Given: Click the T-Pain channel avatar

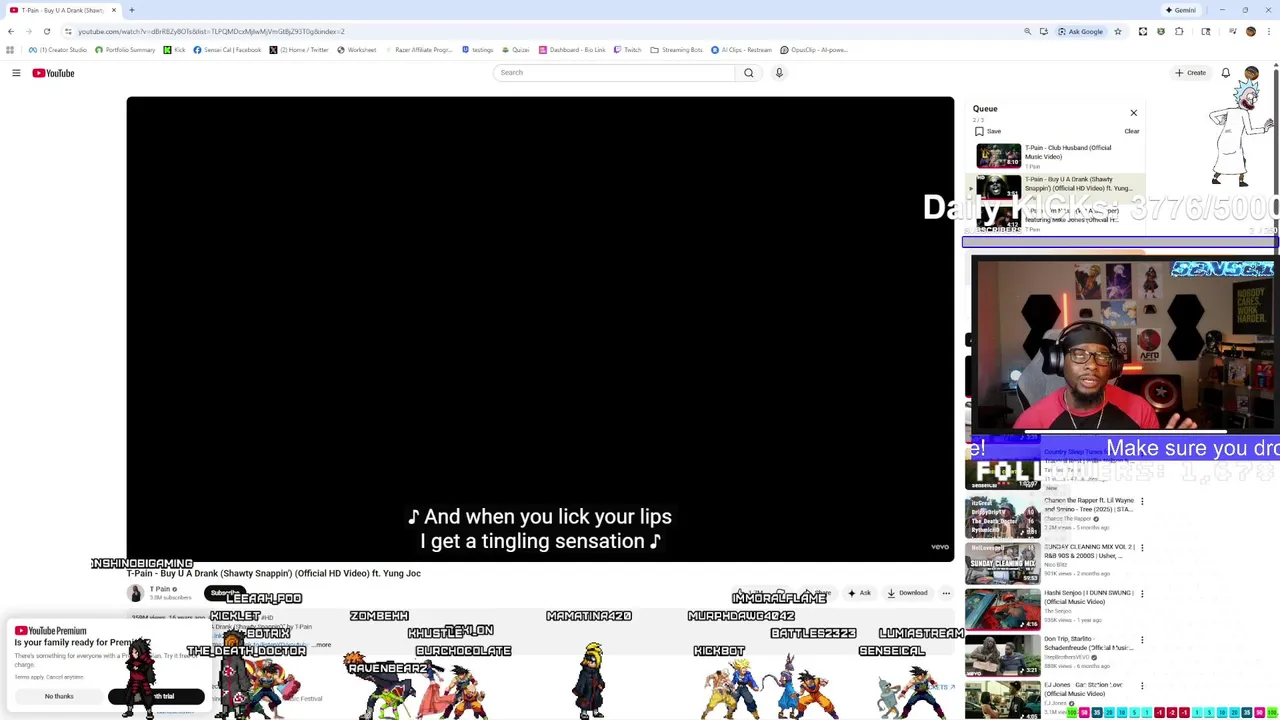Looking at the screenshot, I should [x=135, y=593].
